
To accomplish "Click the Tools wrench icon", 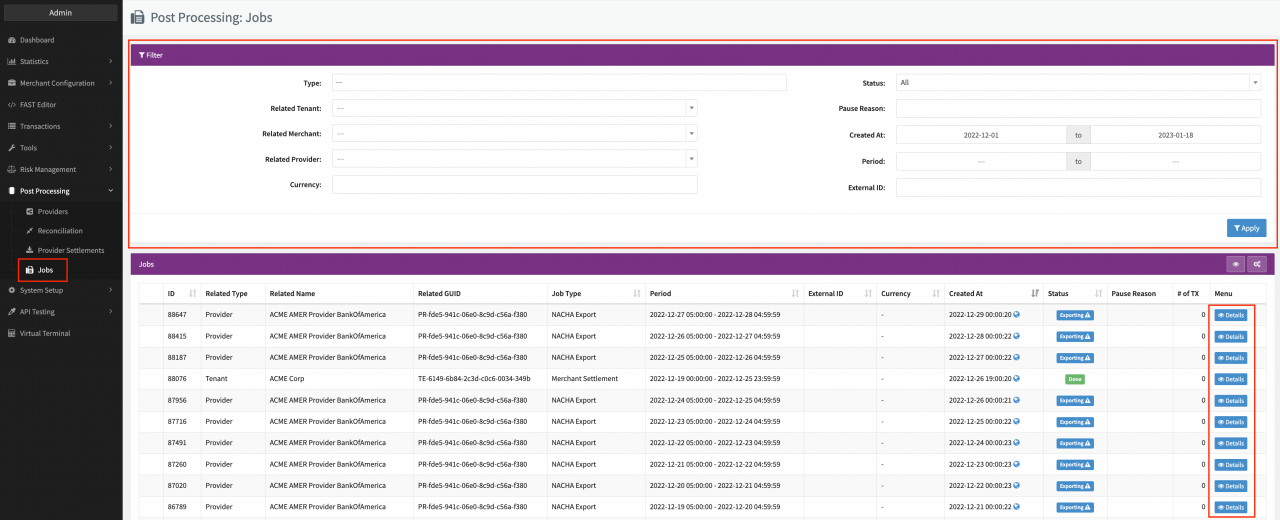I will tap(11, 148).
